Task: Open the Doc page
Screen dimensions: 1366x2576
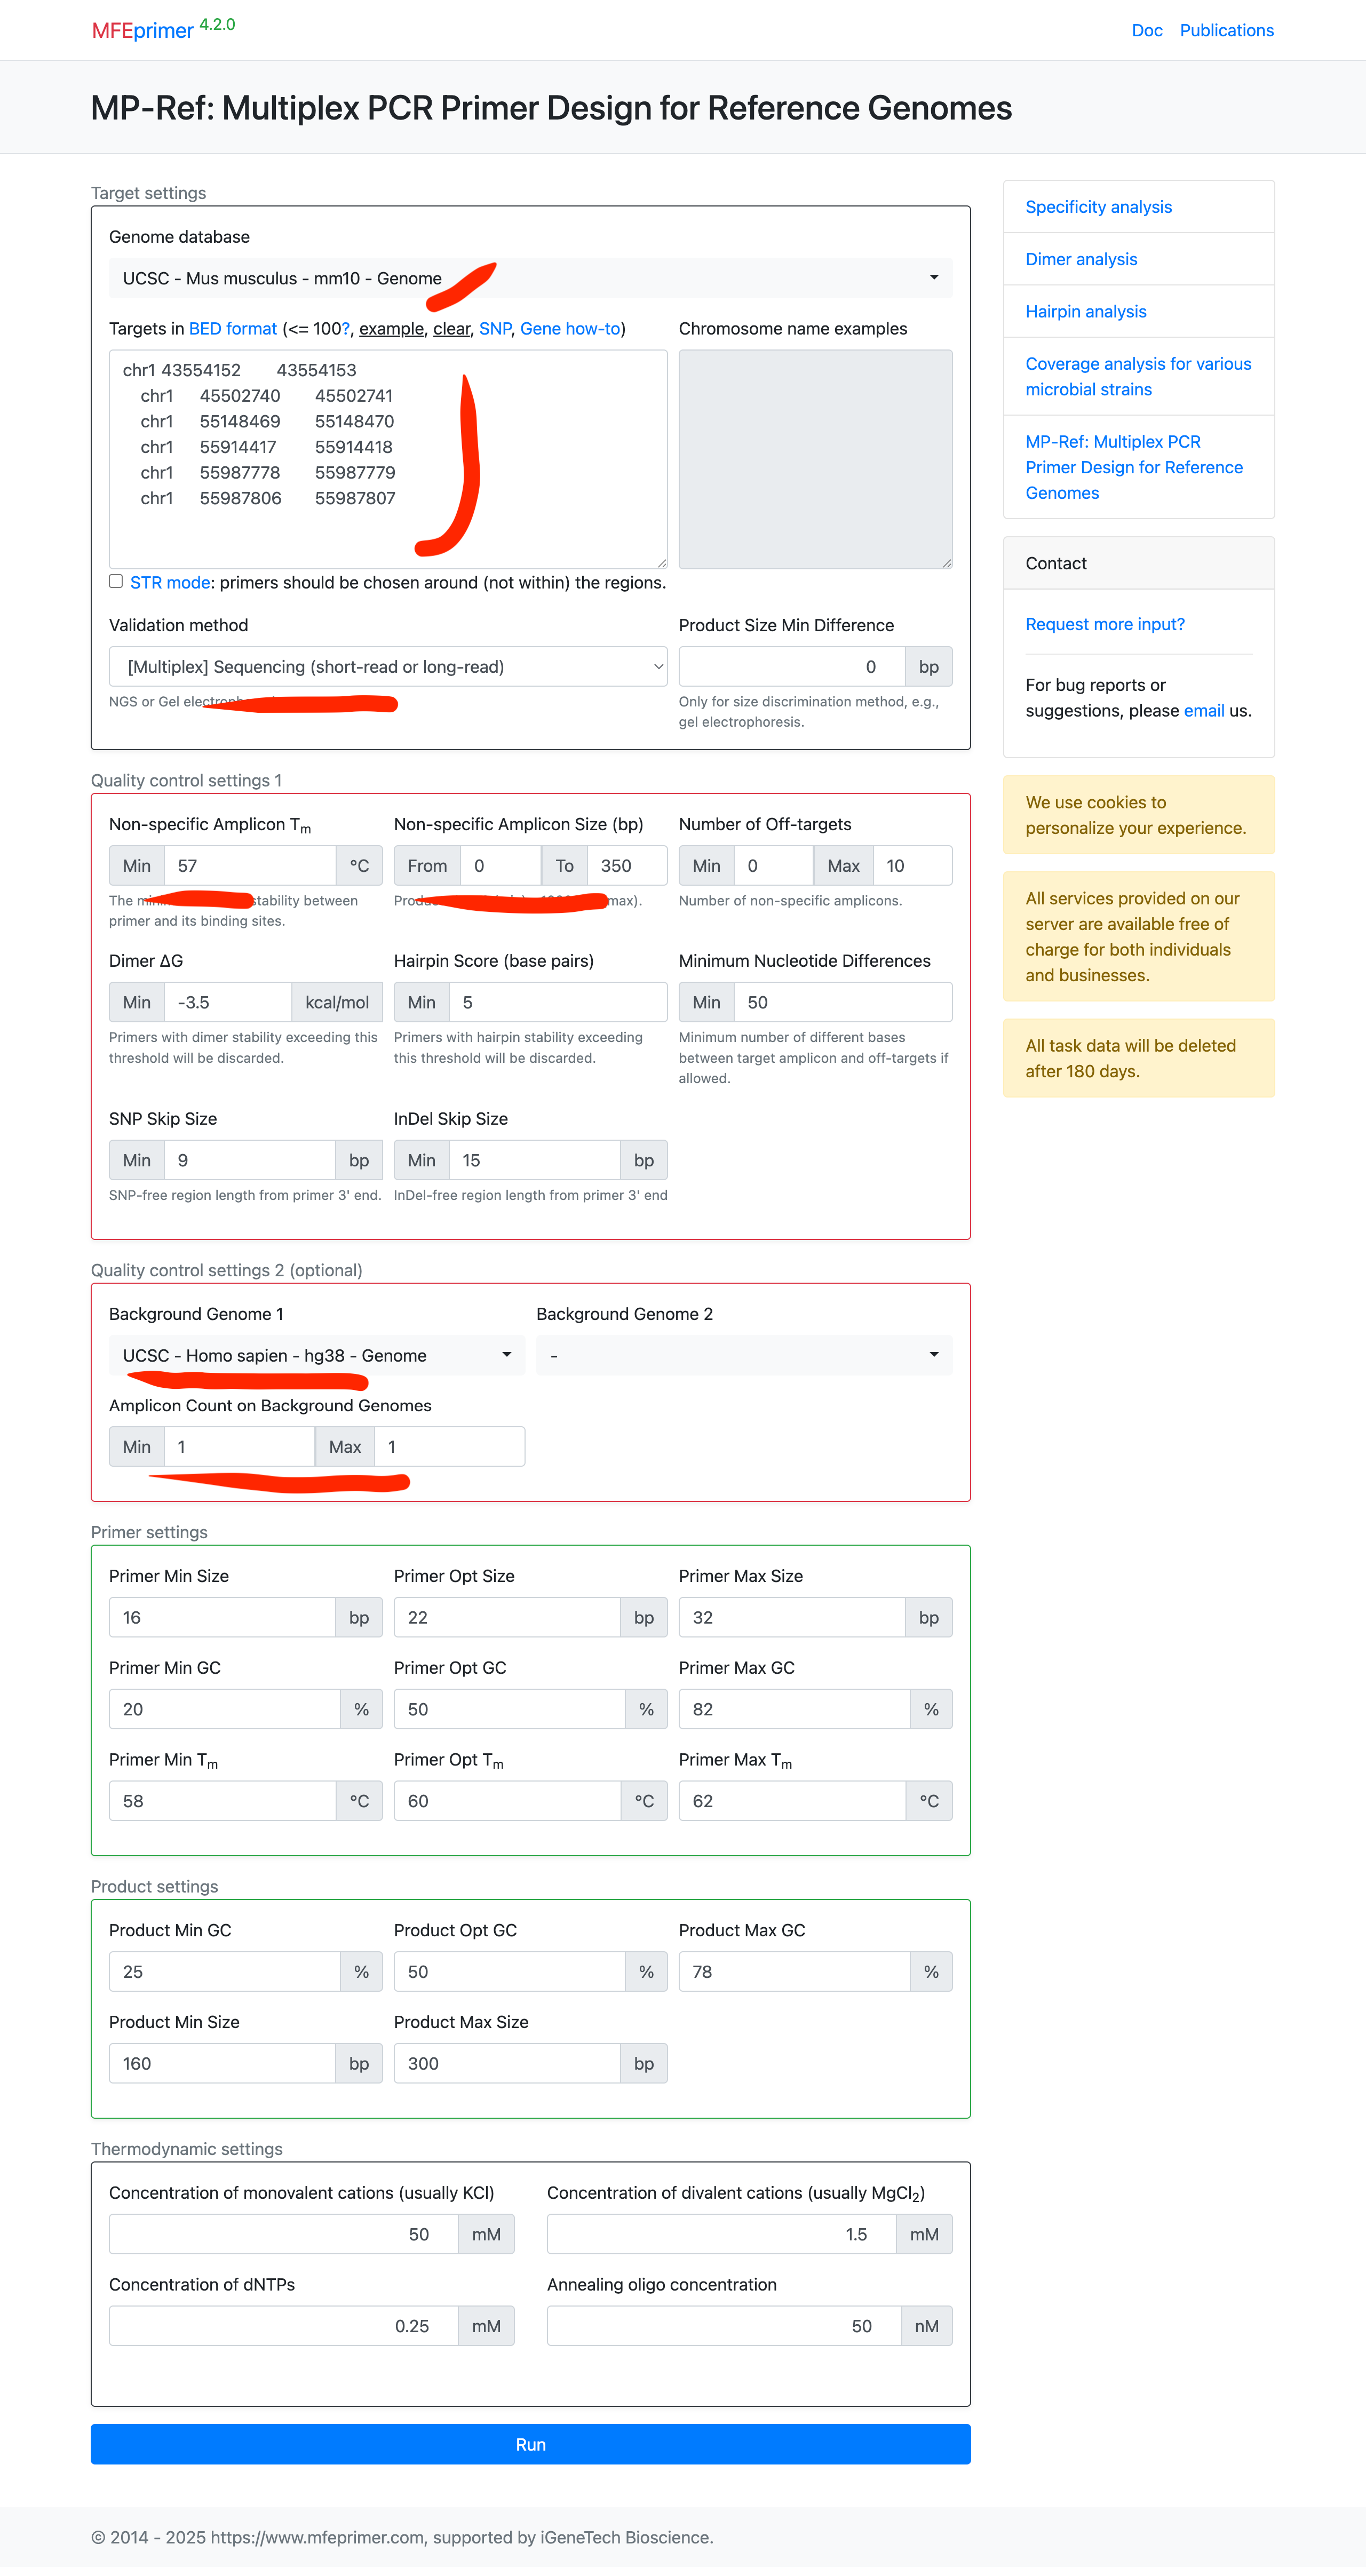Action: (1147, 30)
